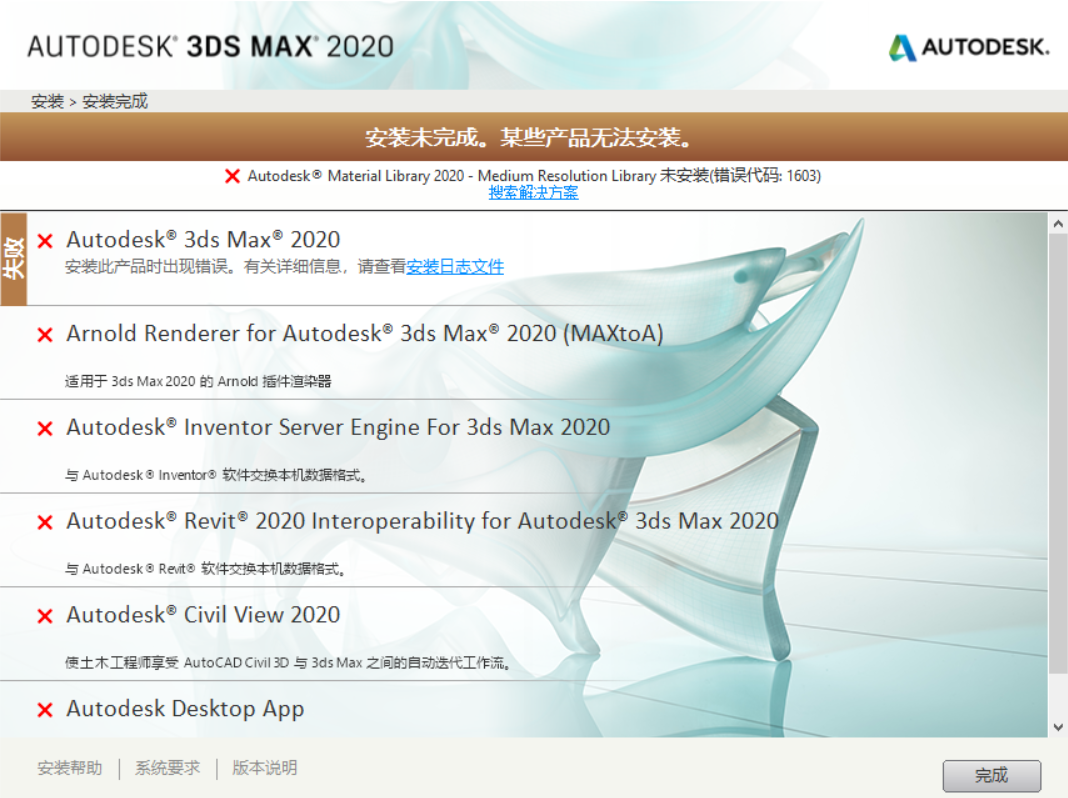Click the 安装未完成 banner message

coord(529,138)
